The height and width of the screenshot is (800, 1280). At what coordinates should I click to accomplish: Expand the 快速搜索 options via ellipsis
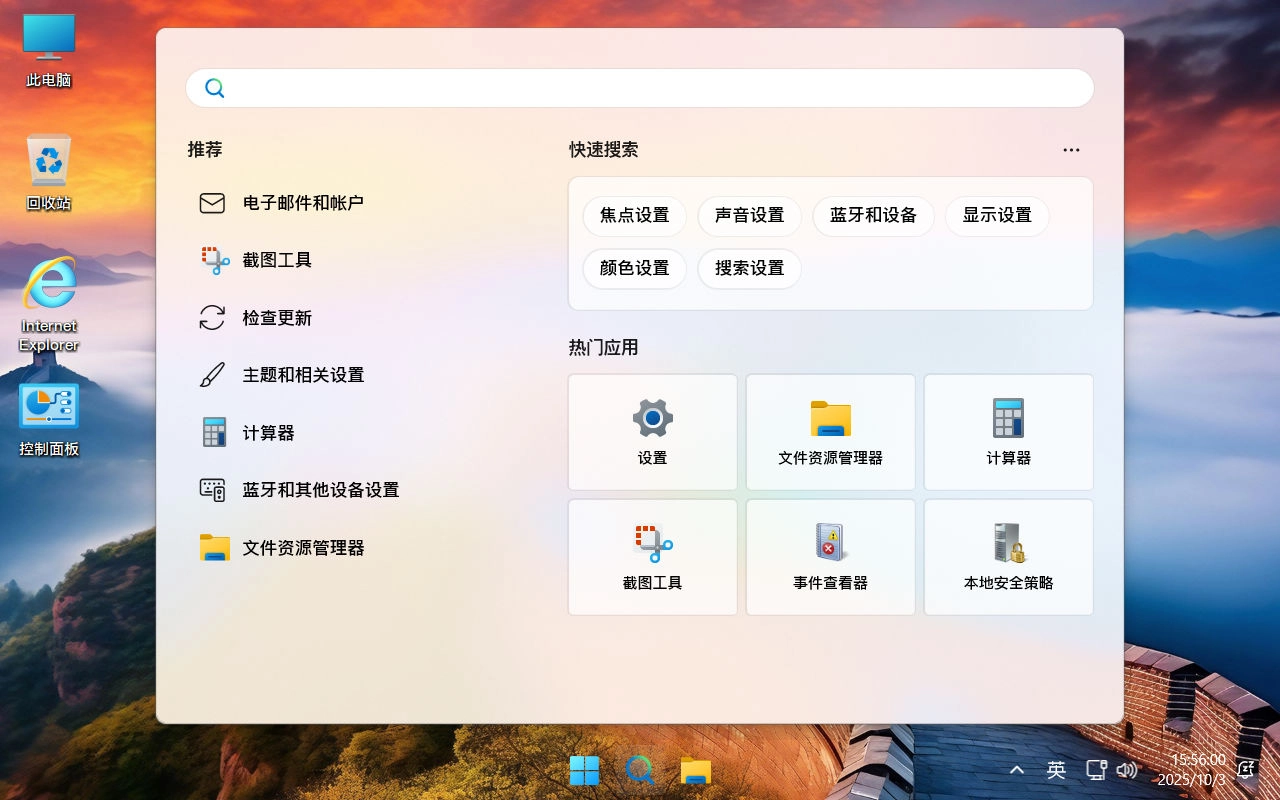(x=1071, y=149)
